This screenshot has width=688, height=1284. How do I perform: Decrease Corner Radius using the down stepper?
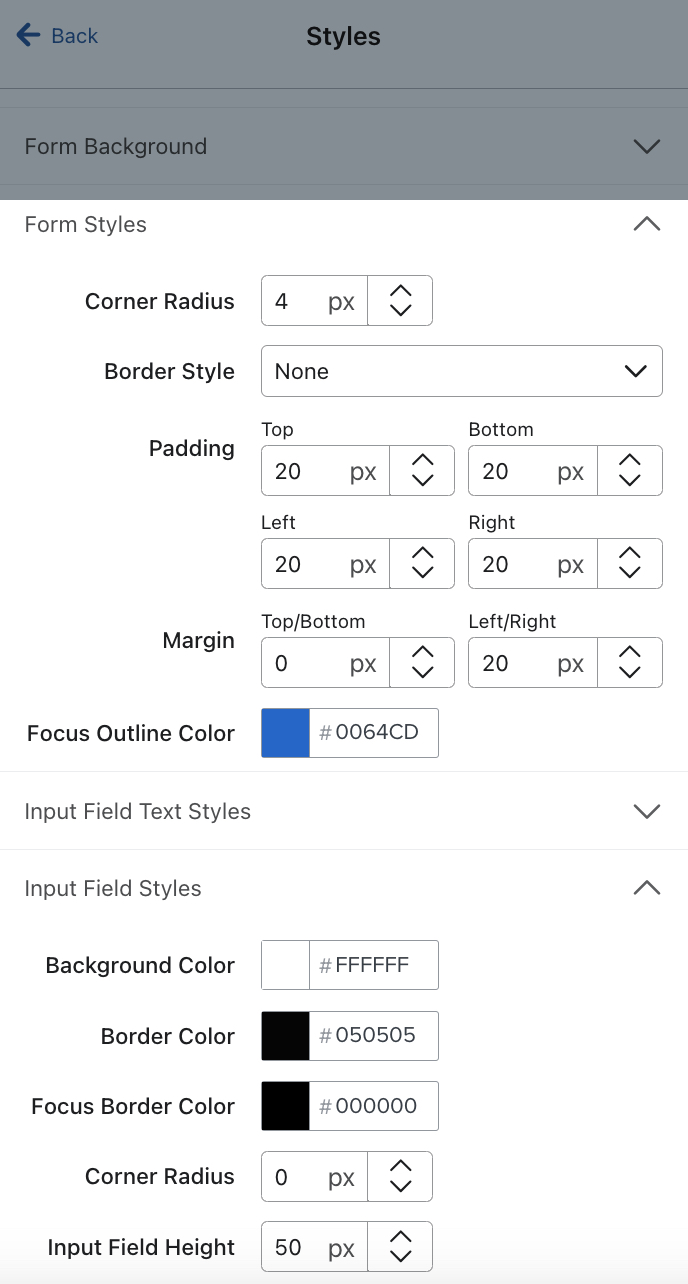click(x=400, y=311)
